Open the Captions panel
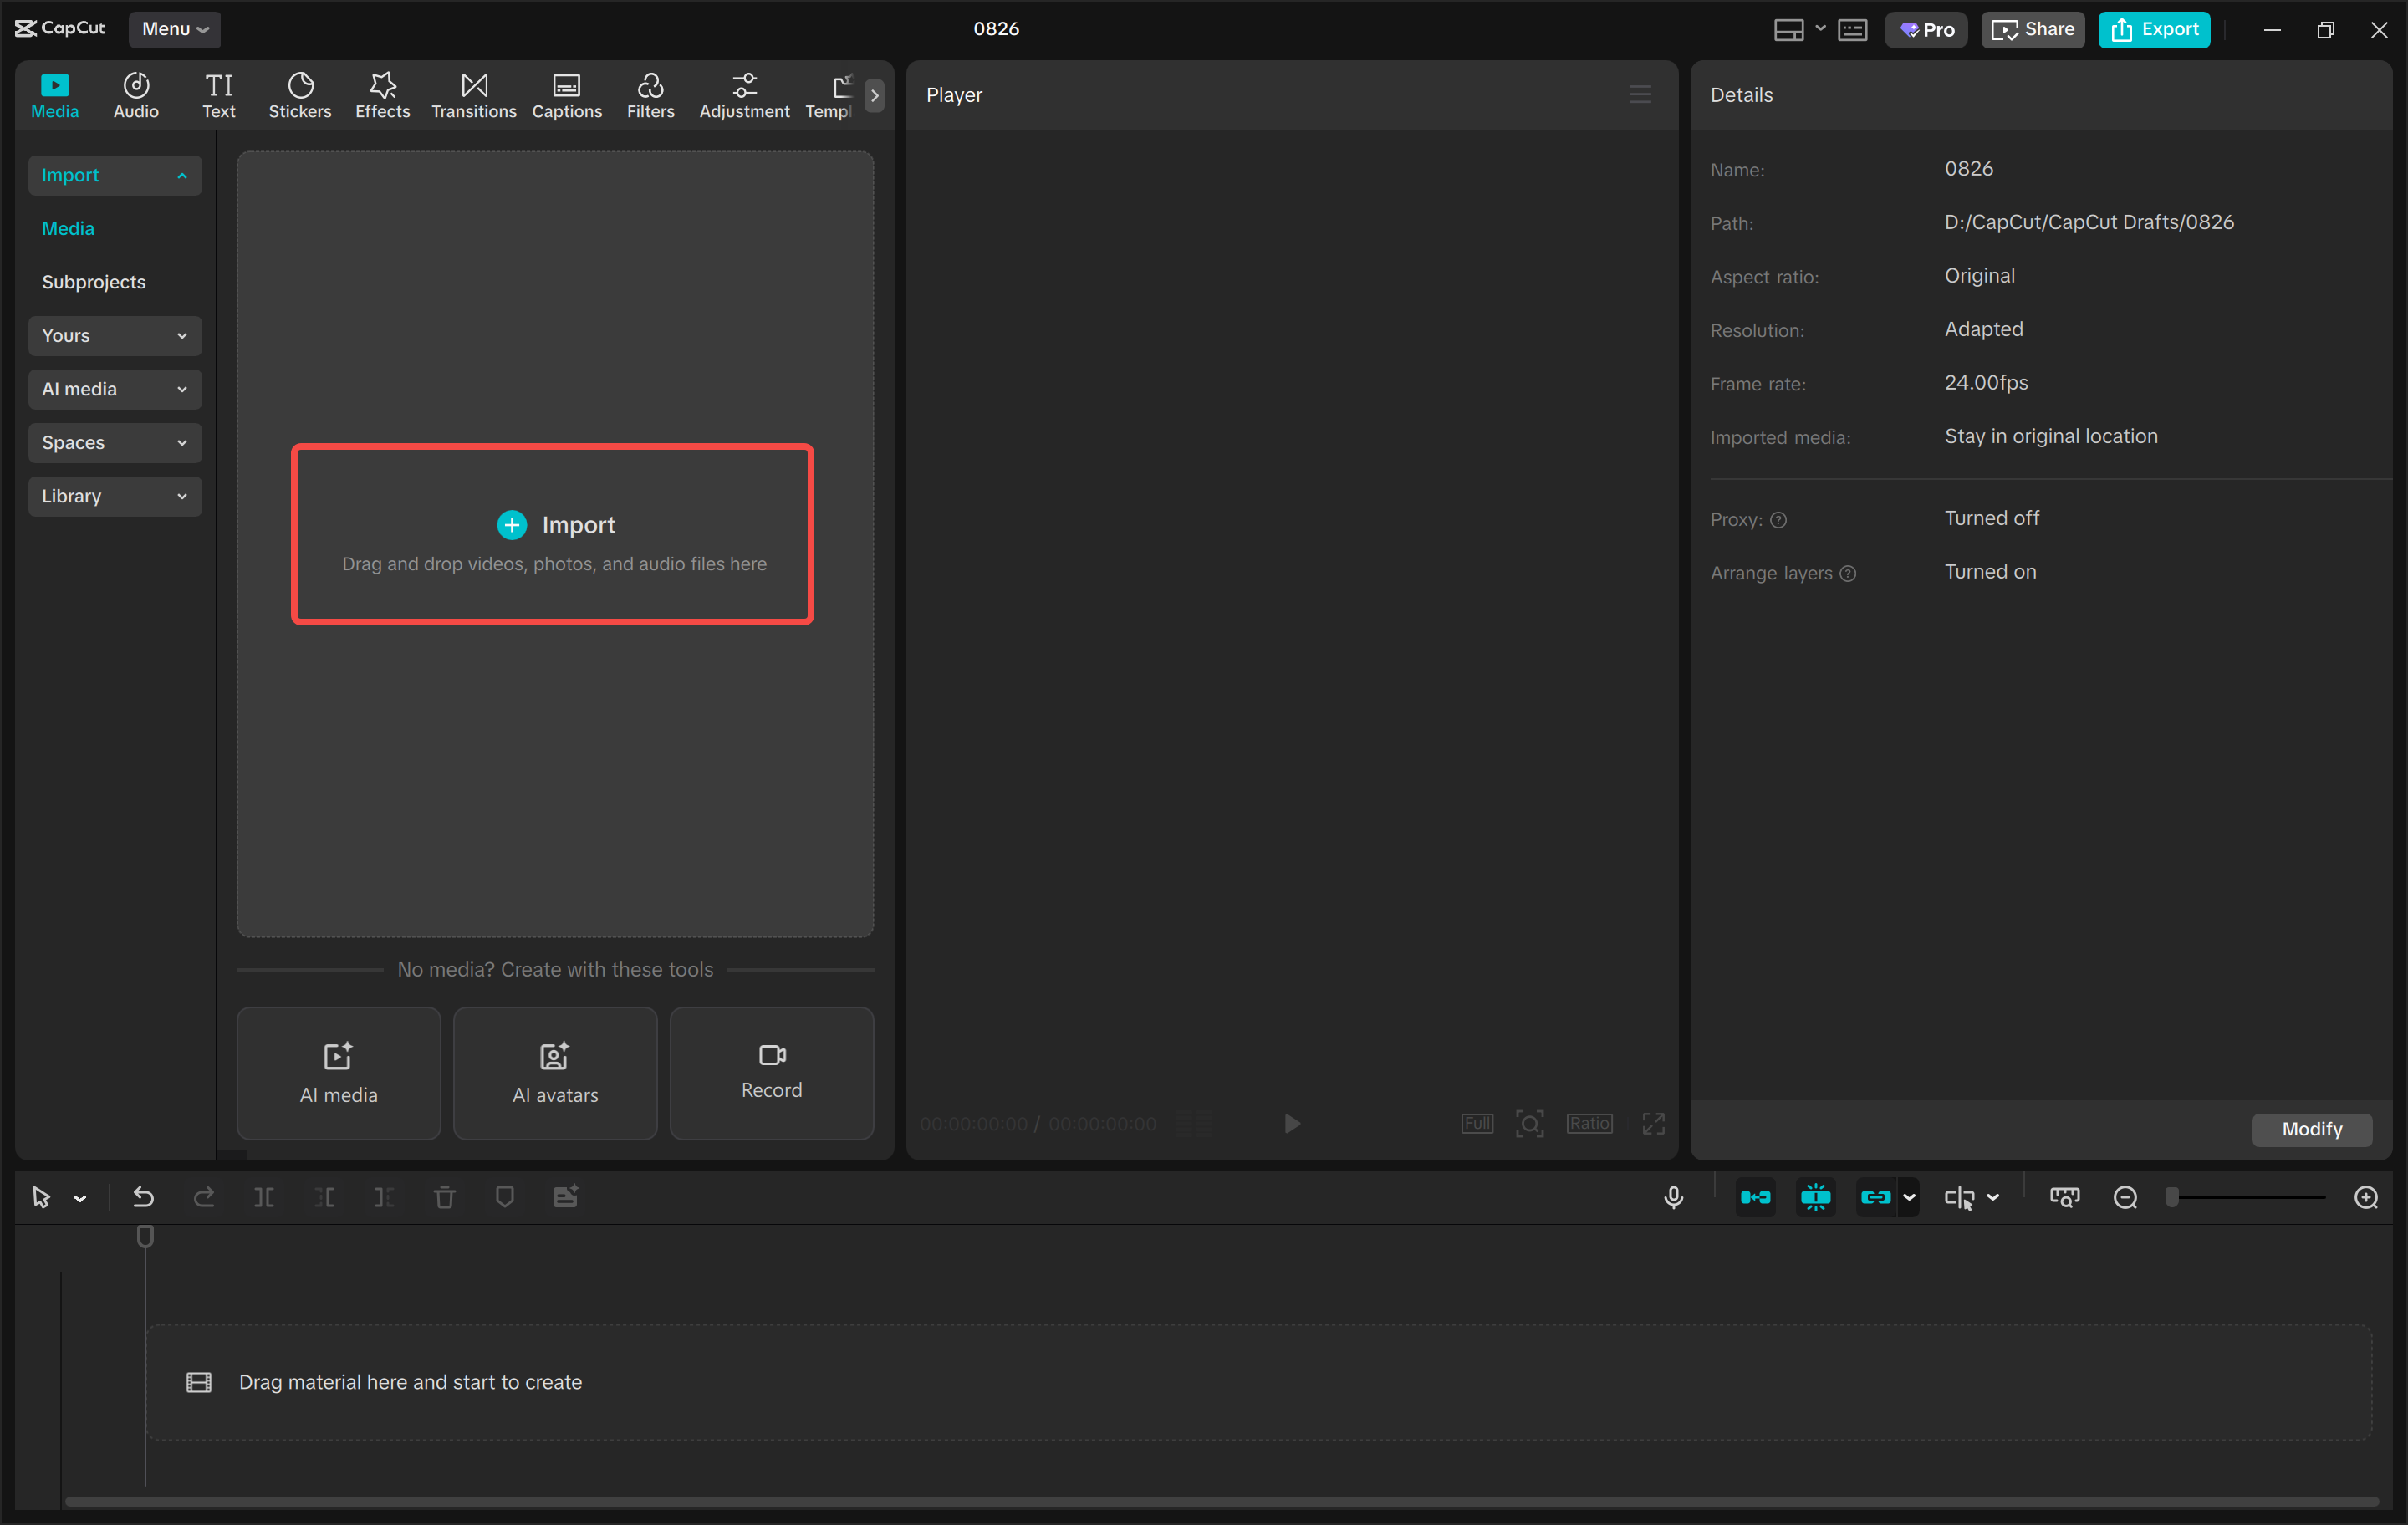Image resolution: width=2408 pixels, height=1525 pixels. click(x=566, y=94)
